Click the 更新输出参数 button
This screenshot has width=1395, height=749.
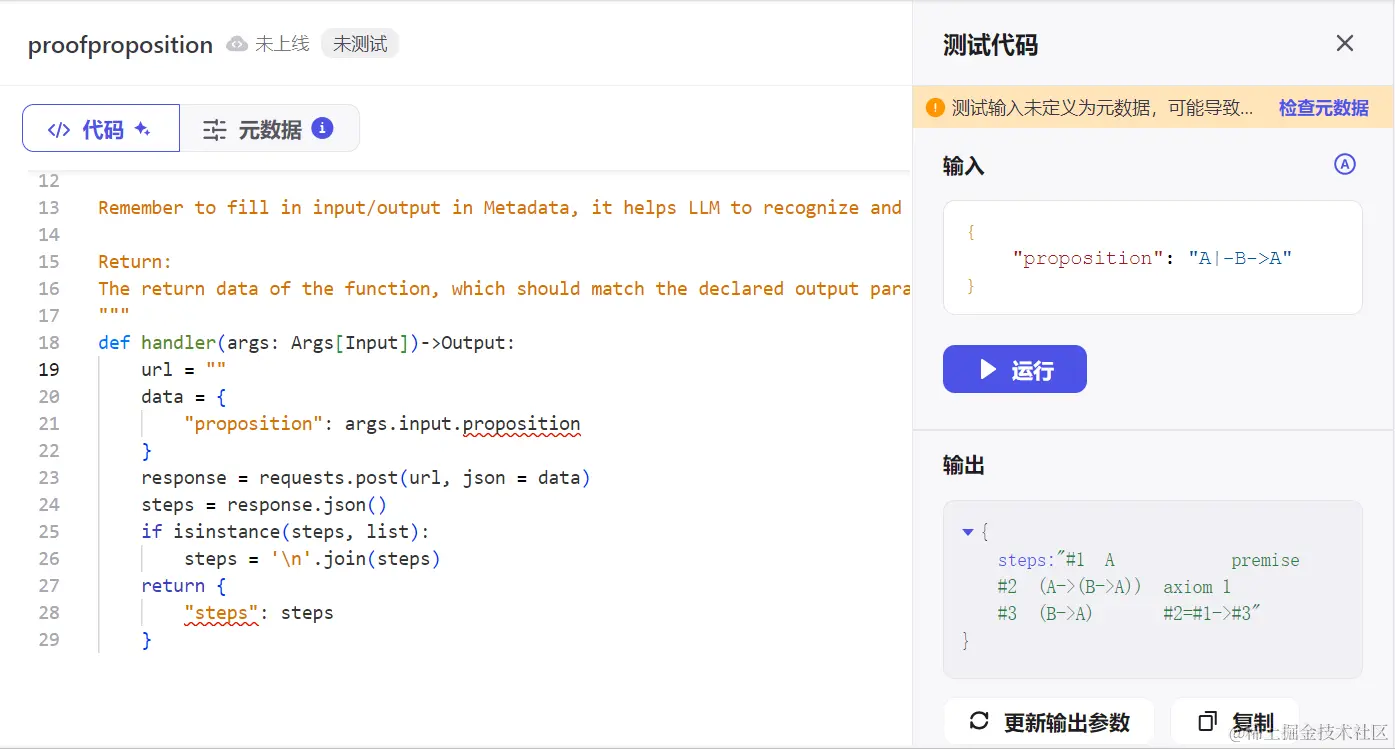click(x=1049, y=722)
